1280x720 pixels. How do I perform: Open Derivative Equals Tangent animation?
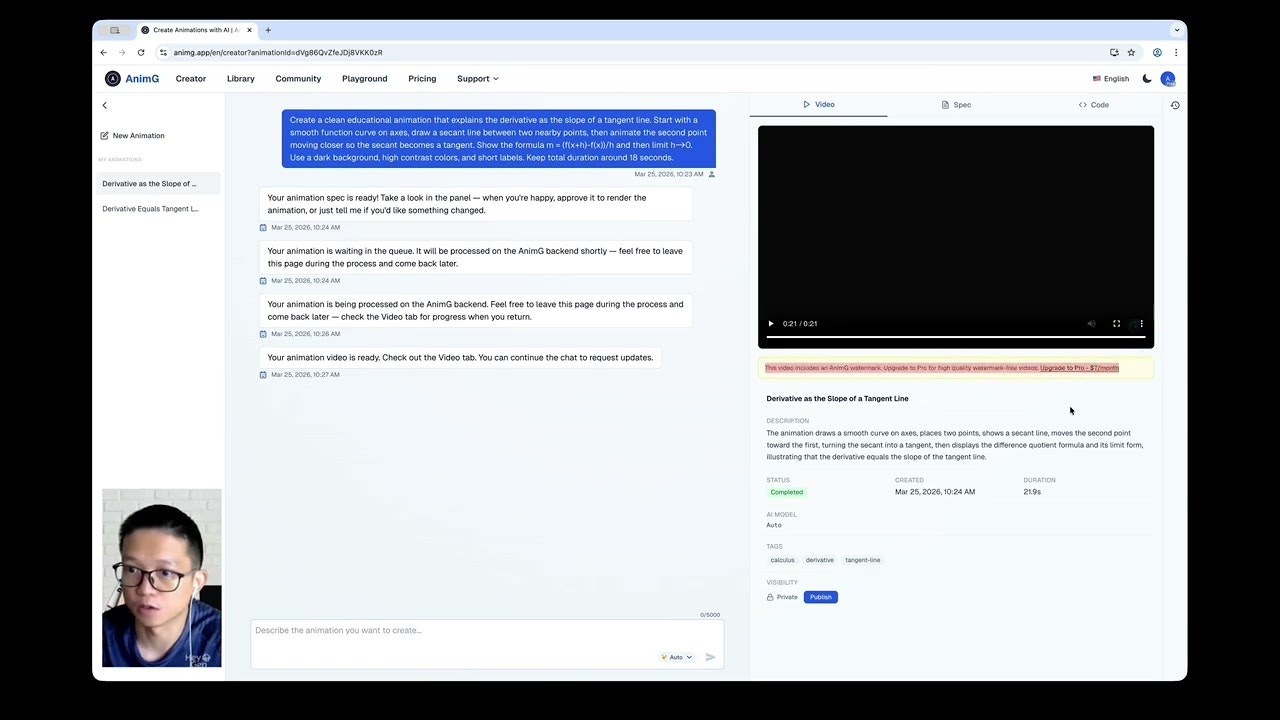pos(158,209)
